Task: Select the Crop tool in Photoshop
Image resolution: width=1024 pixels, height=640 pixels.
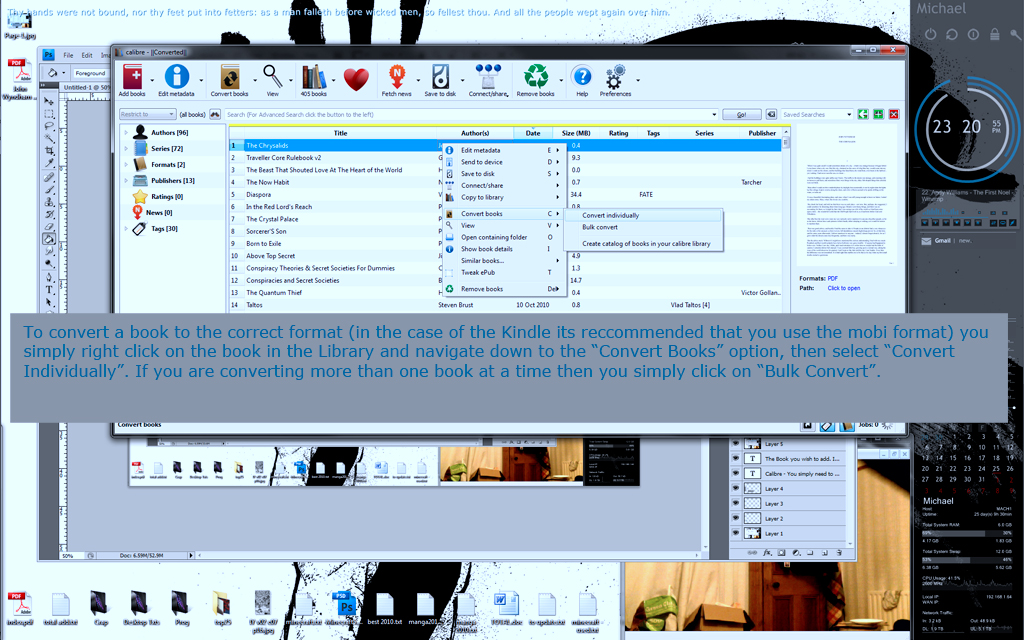Action: pyautogui.click(x=49, y=151)
